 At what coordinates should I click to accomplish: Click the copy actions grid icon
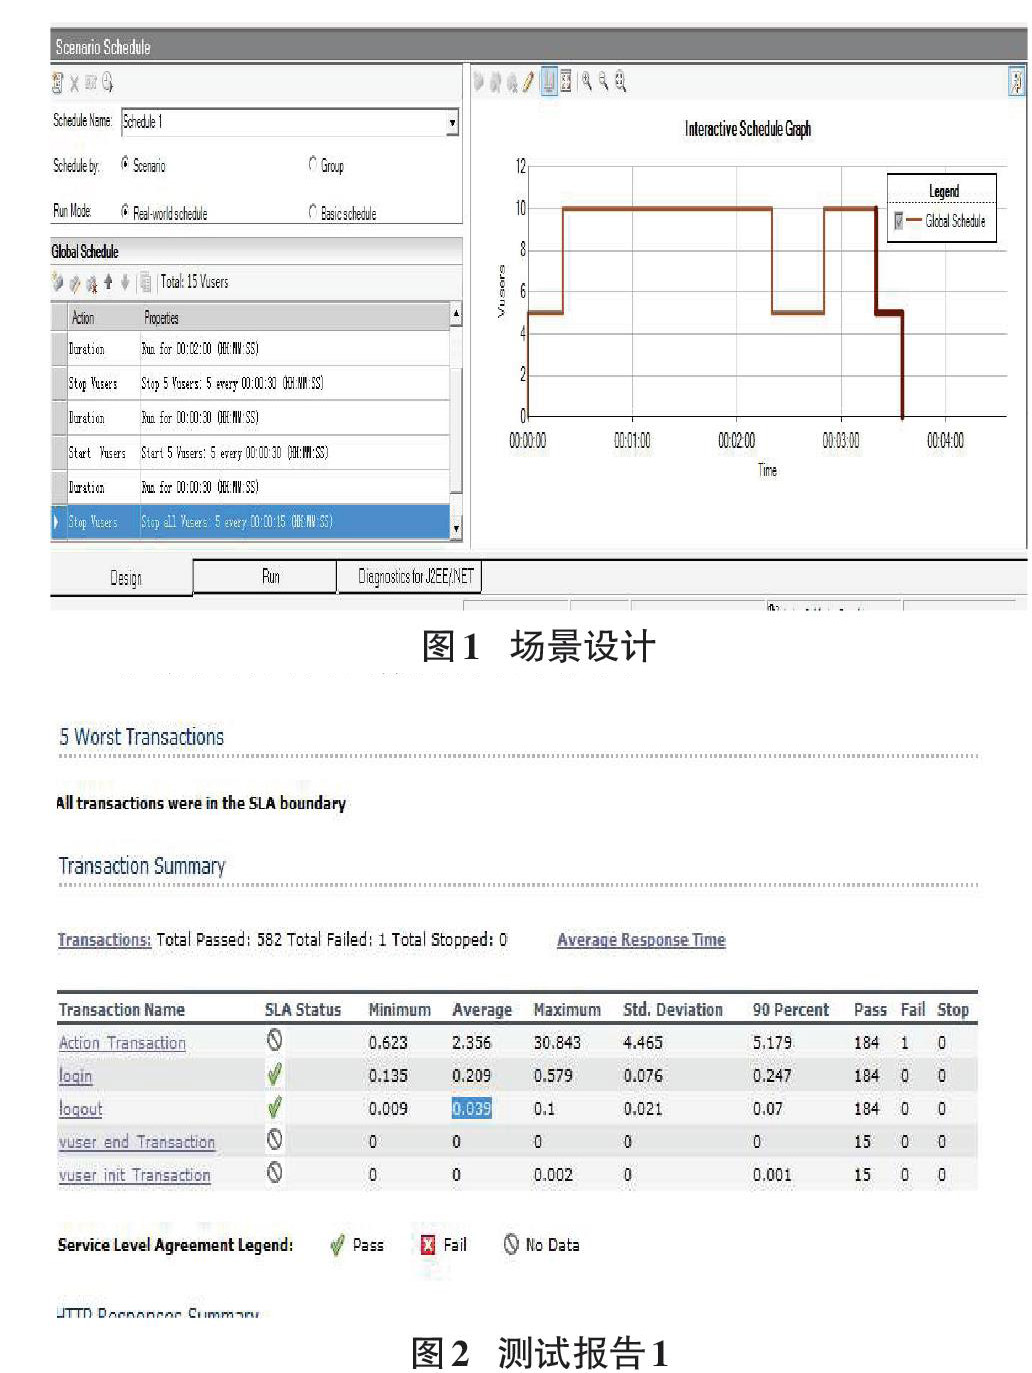(145, 282)
